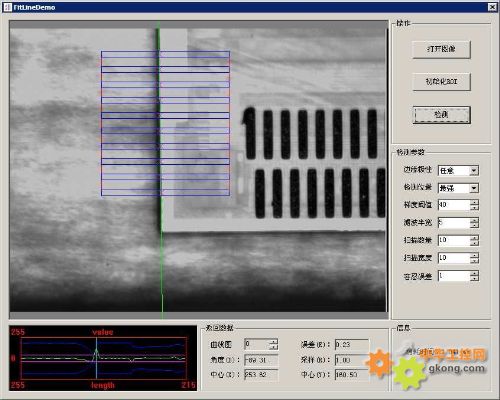The width and height of the screenshot is (500, 400).
Task: Click the 容忍误差 field showing 1
Action: click(x=454, y=276)
